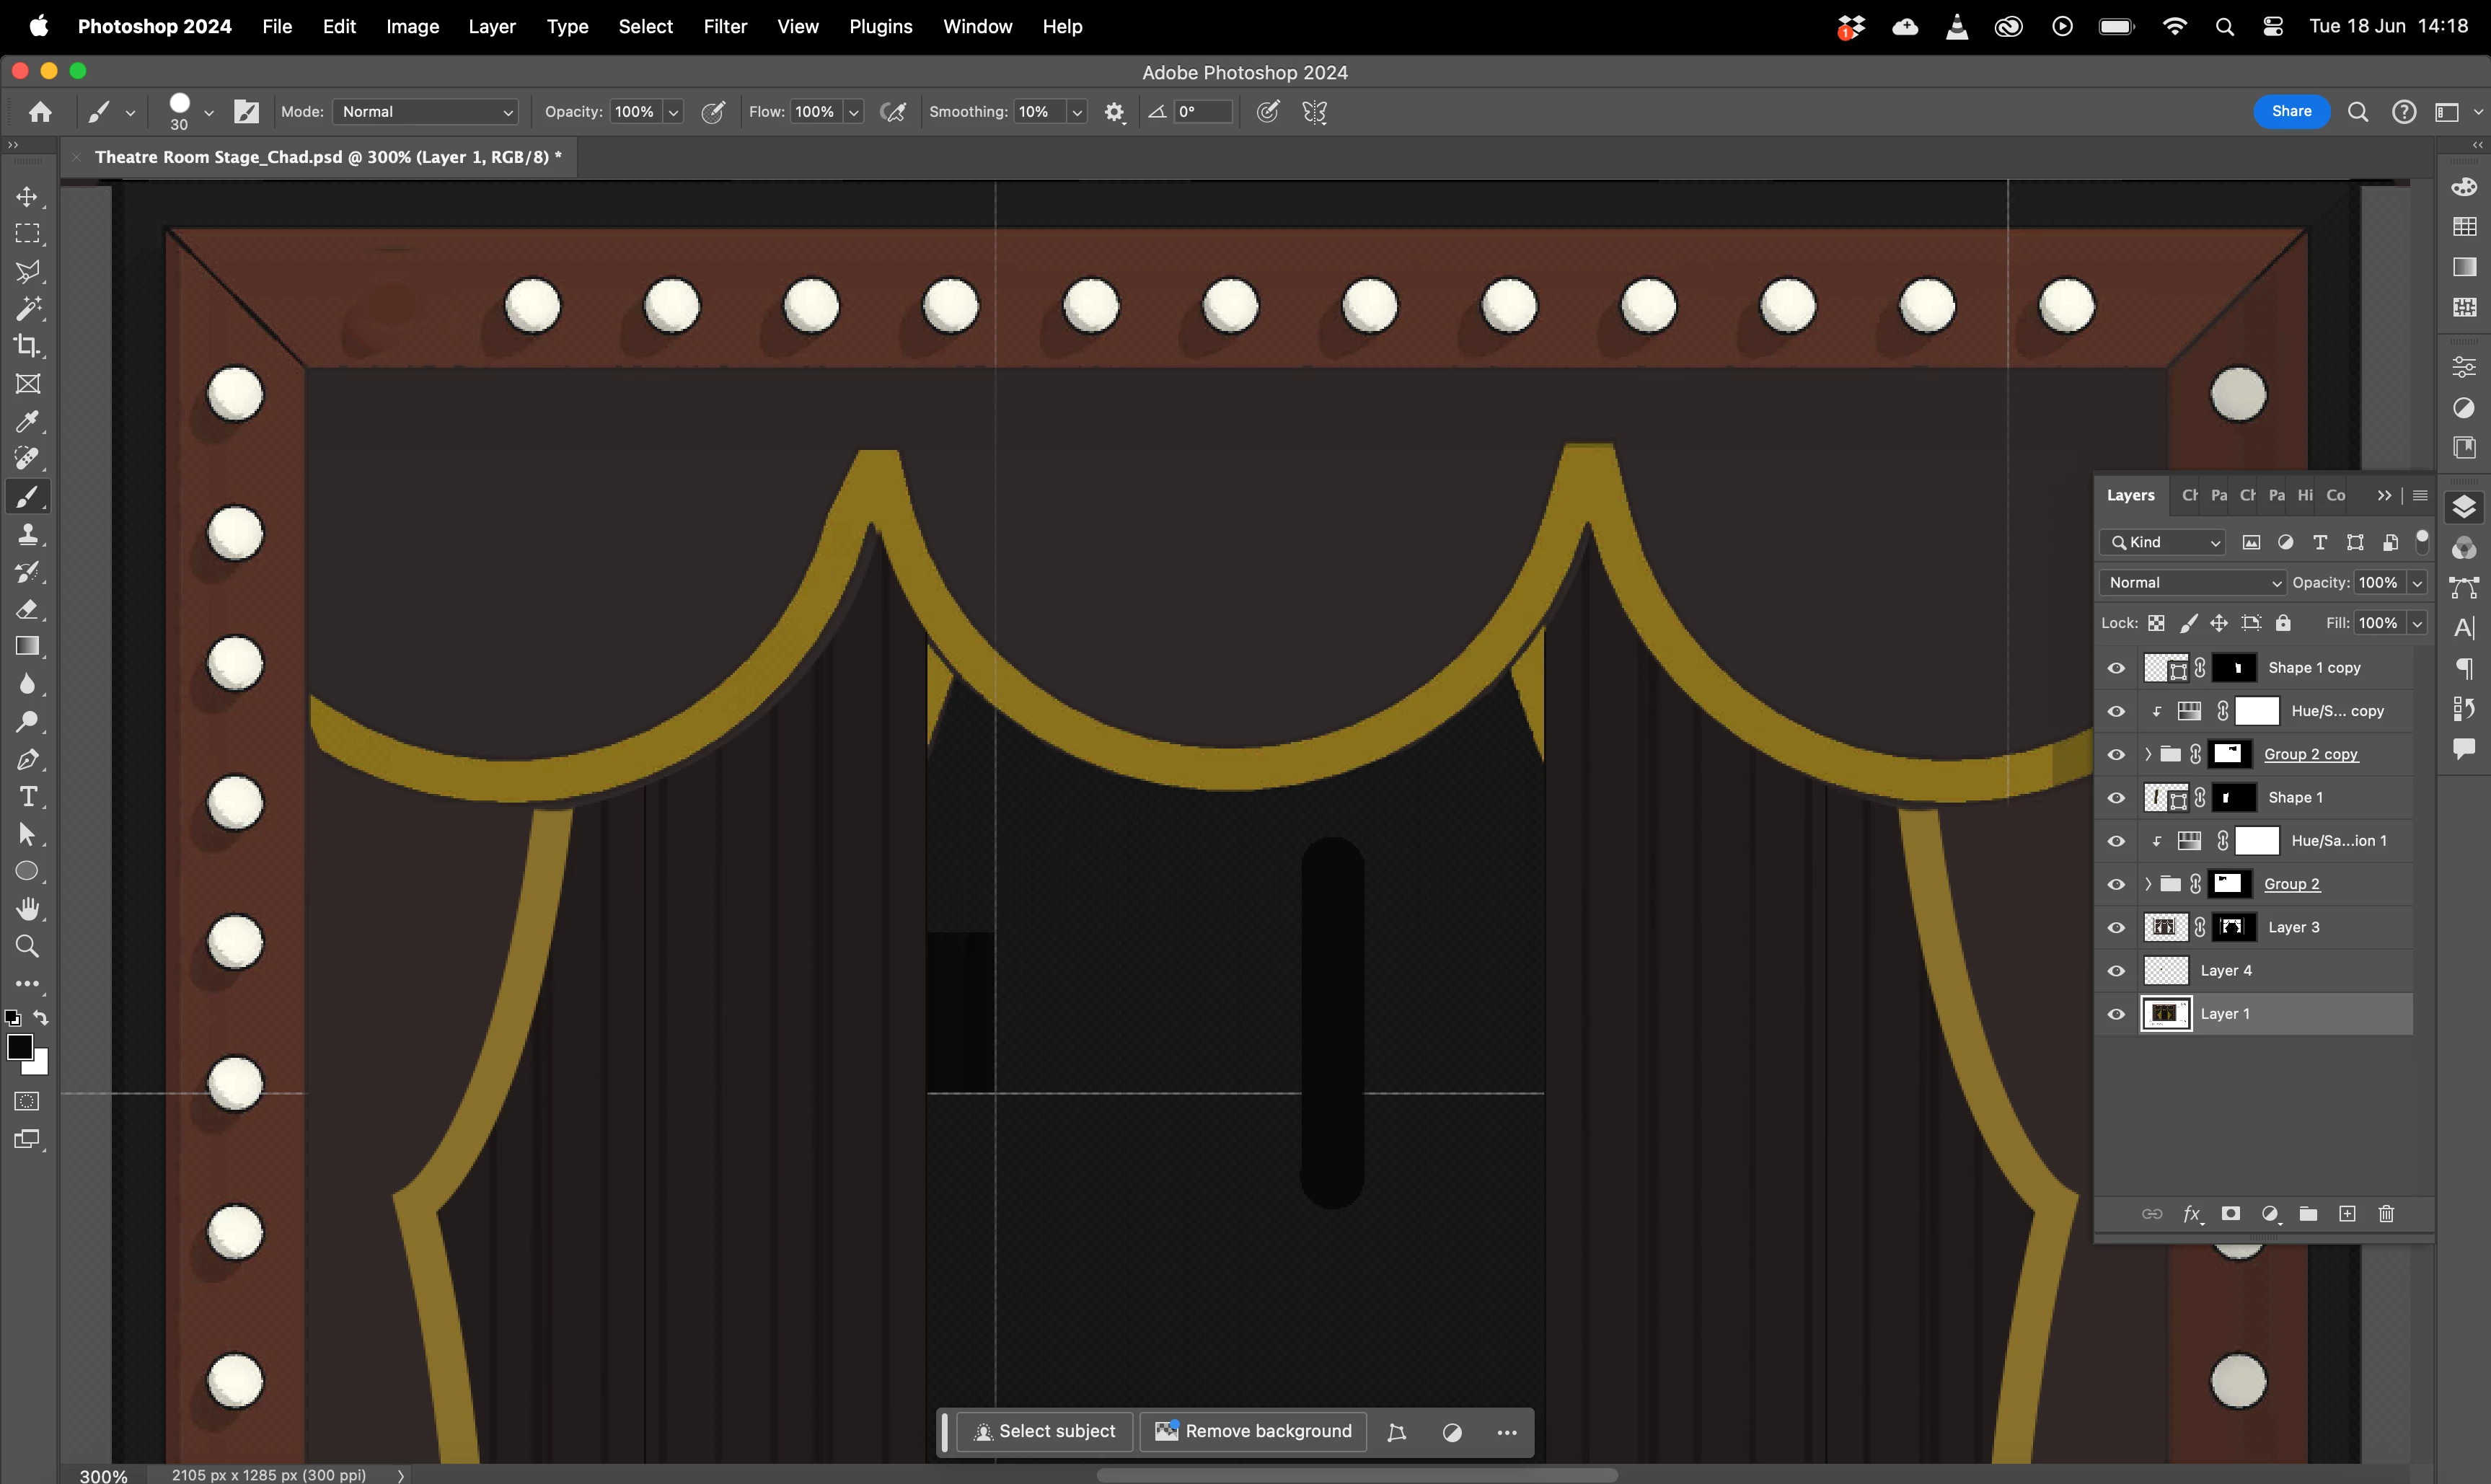Click the delete layer trash icon
The width and height of the screenshot is (2491, 1484).
point(2386,1214)
